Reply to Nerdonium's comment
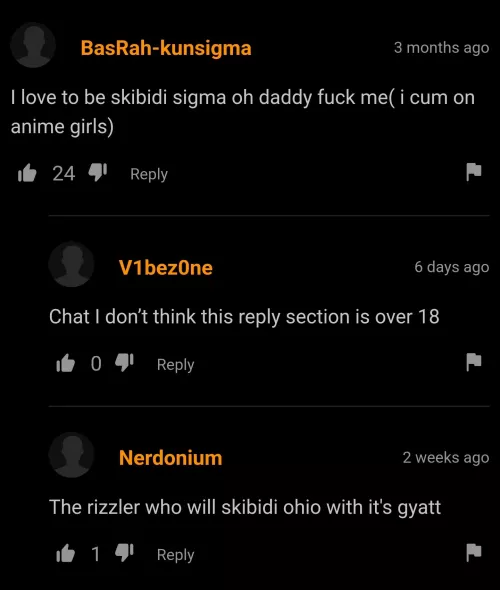Viewport: 500px width, 590px height. click(175, 555)
